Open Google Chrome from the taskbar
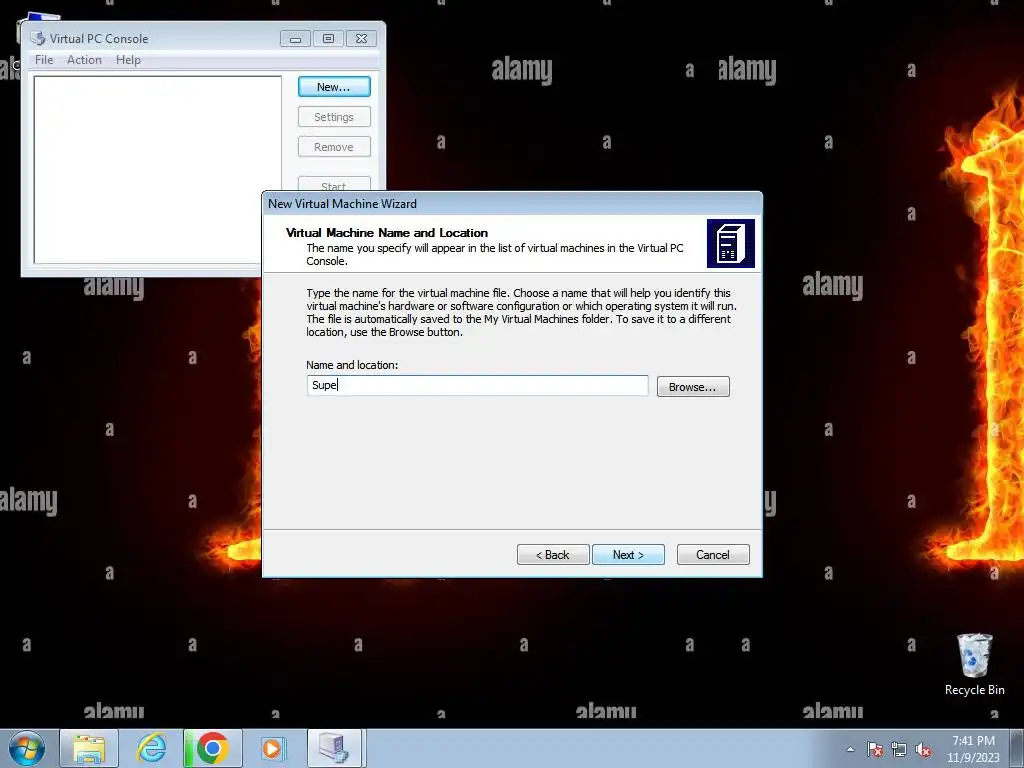Image resolution: width=1024 pixels, height=768 pixels. pos(213,748)
